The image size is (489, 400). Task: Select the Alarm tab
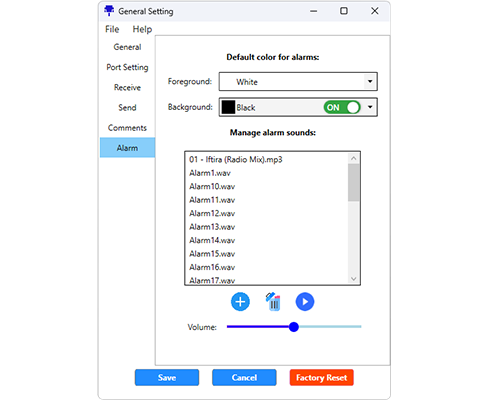point(127,148)
